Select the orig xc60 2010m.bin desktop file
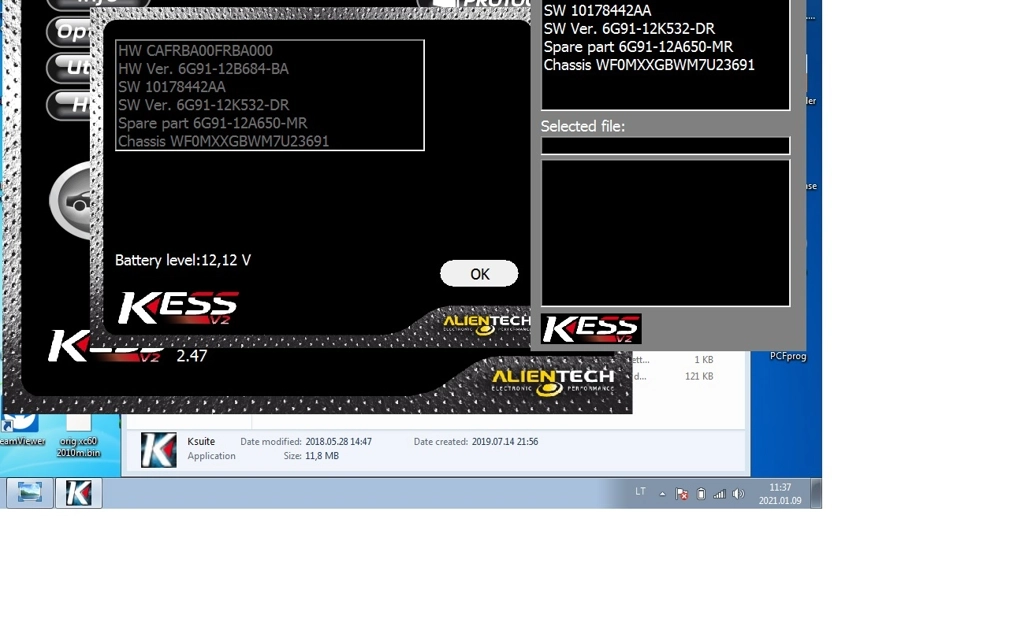Screen dimensions: 1009x630 click(78, 434)
